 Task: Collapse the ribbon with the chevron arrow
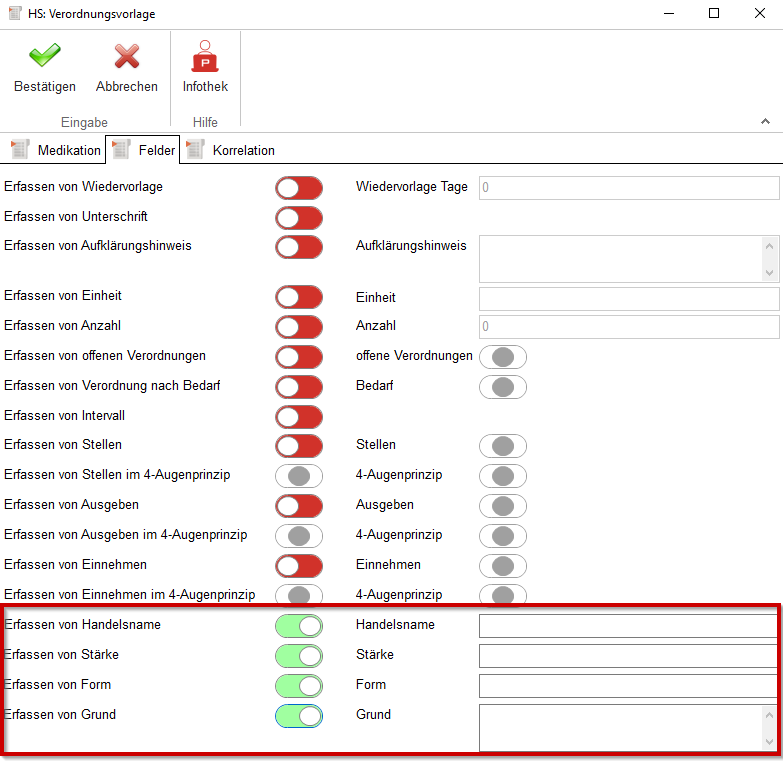coord(765,121)
